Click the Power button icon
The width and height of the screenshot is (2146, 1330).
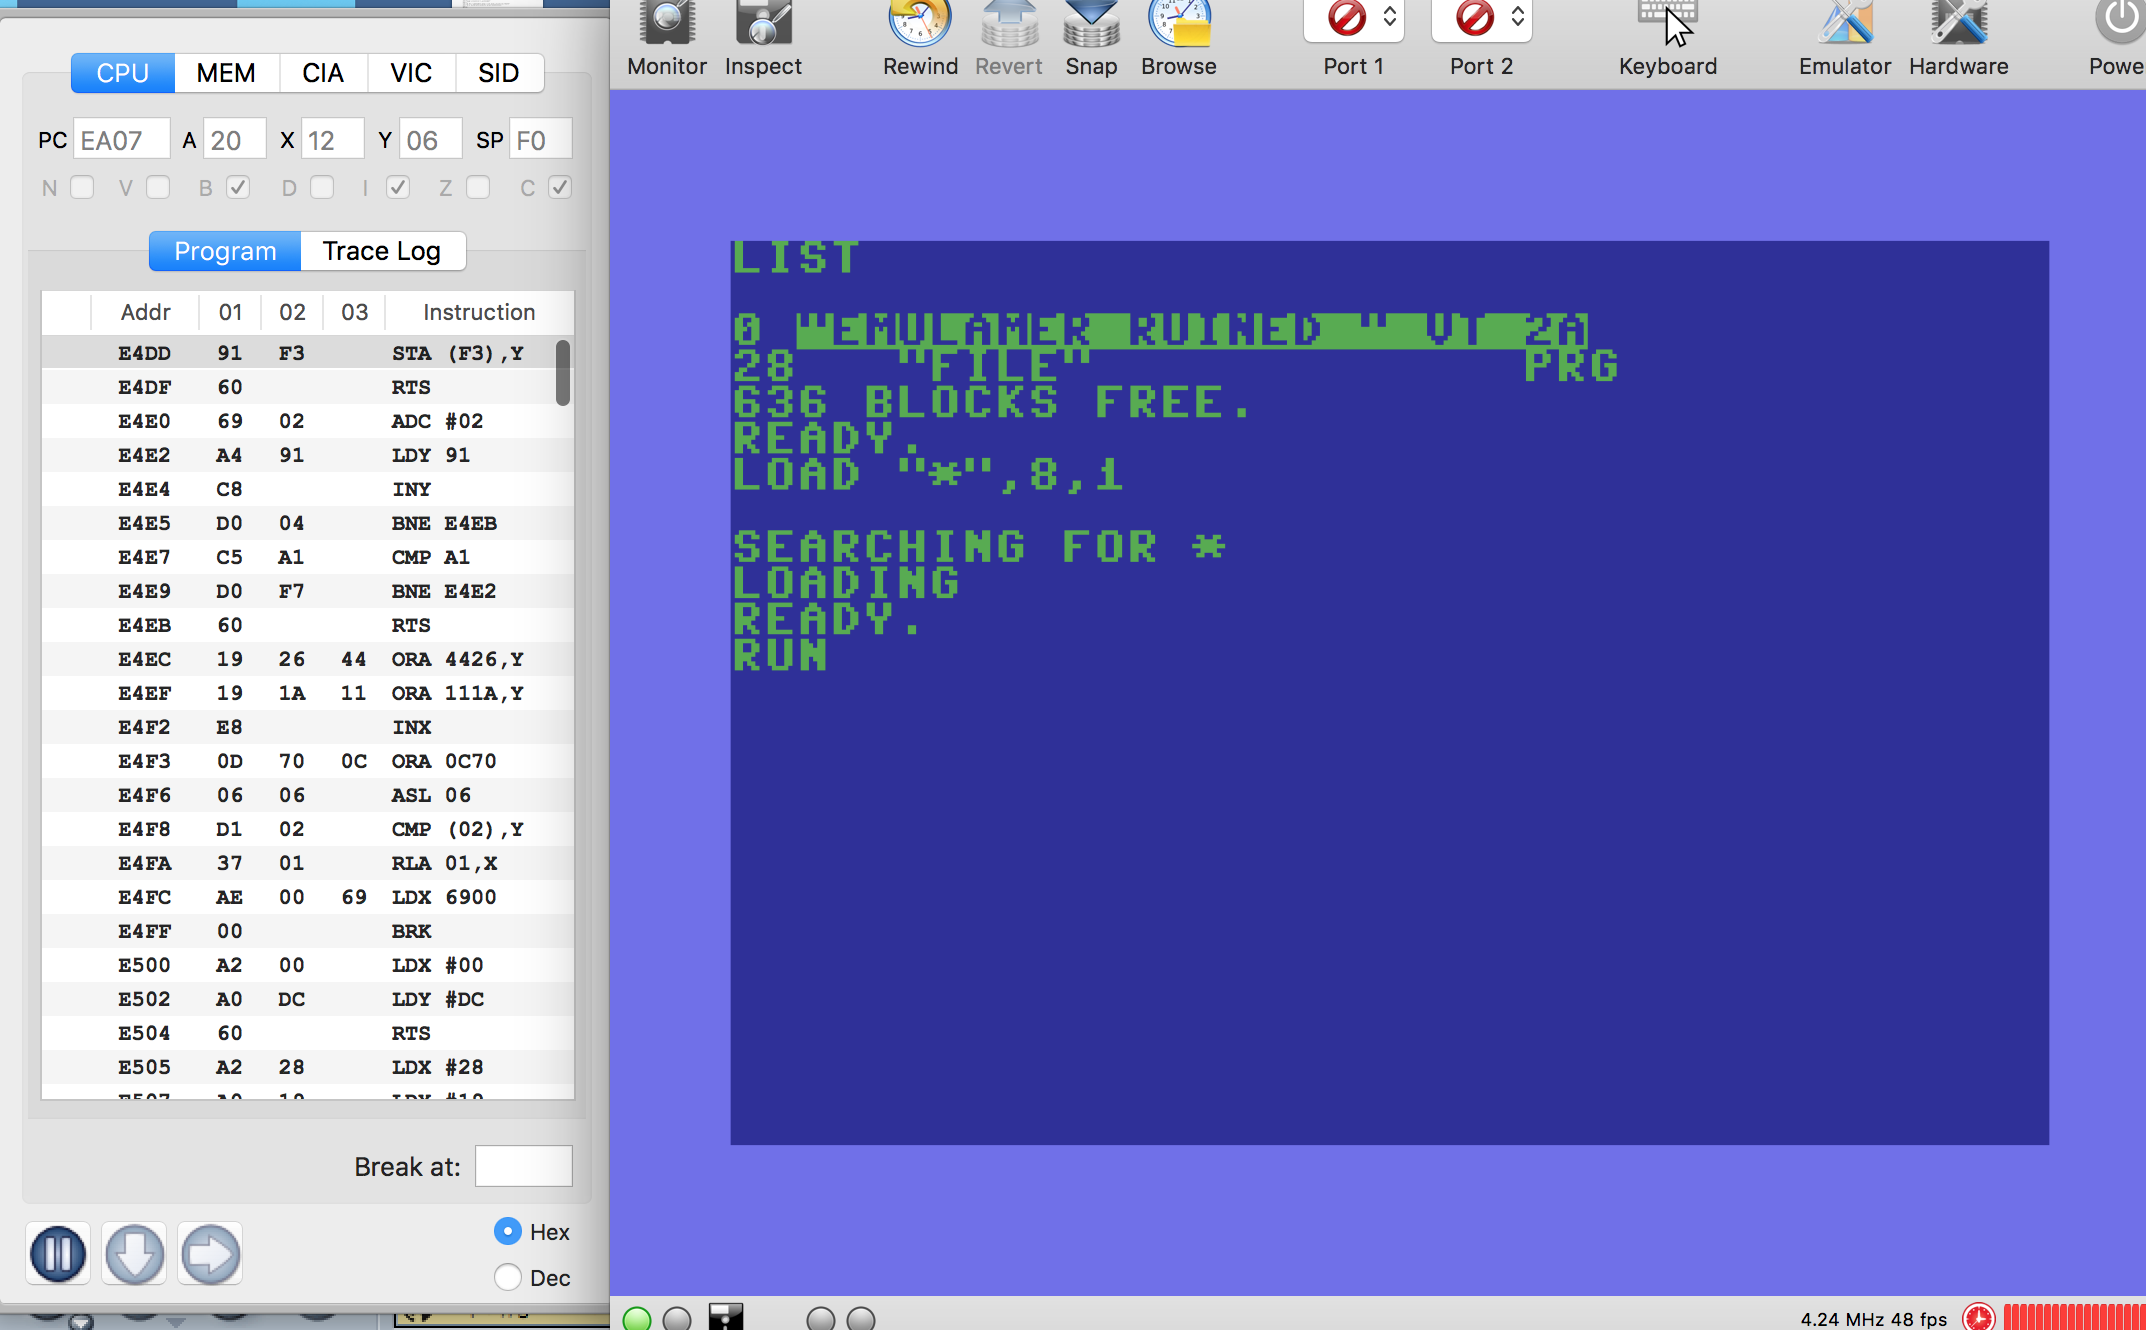(2120, 22)
